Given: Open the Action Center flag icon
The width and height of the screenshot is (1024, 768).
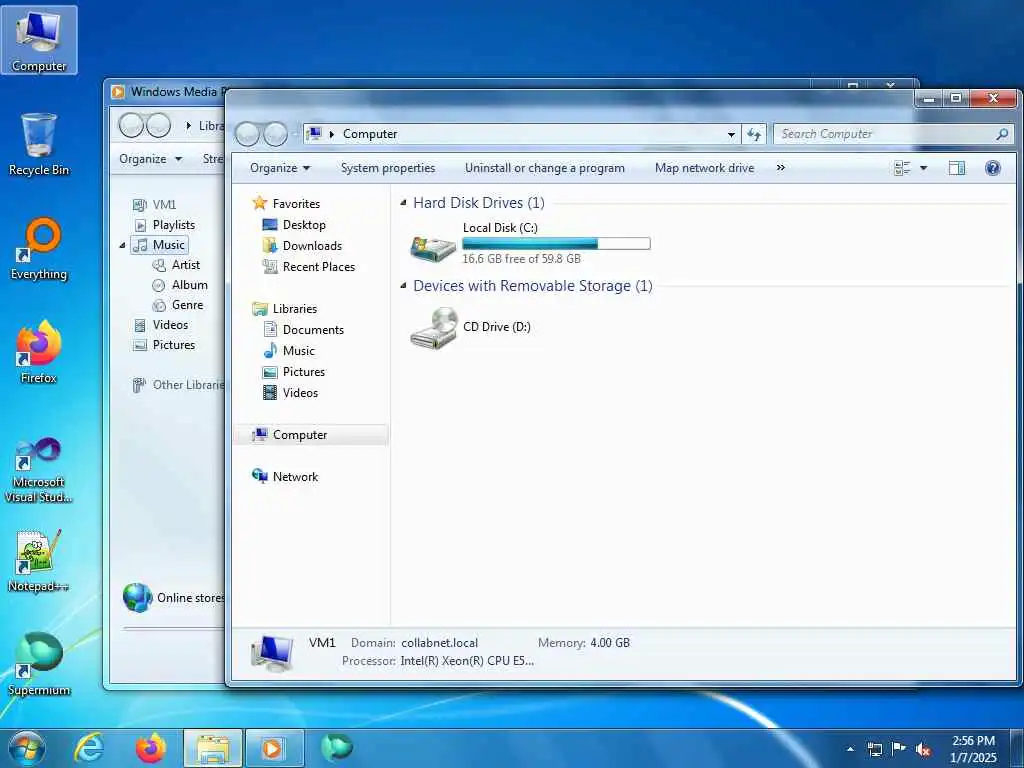Looking at the screenshot, I should [899, 749].
